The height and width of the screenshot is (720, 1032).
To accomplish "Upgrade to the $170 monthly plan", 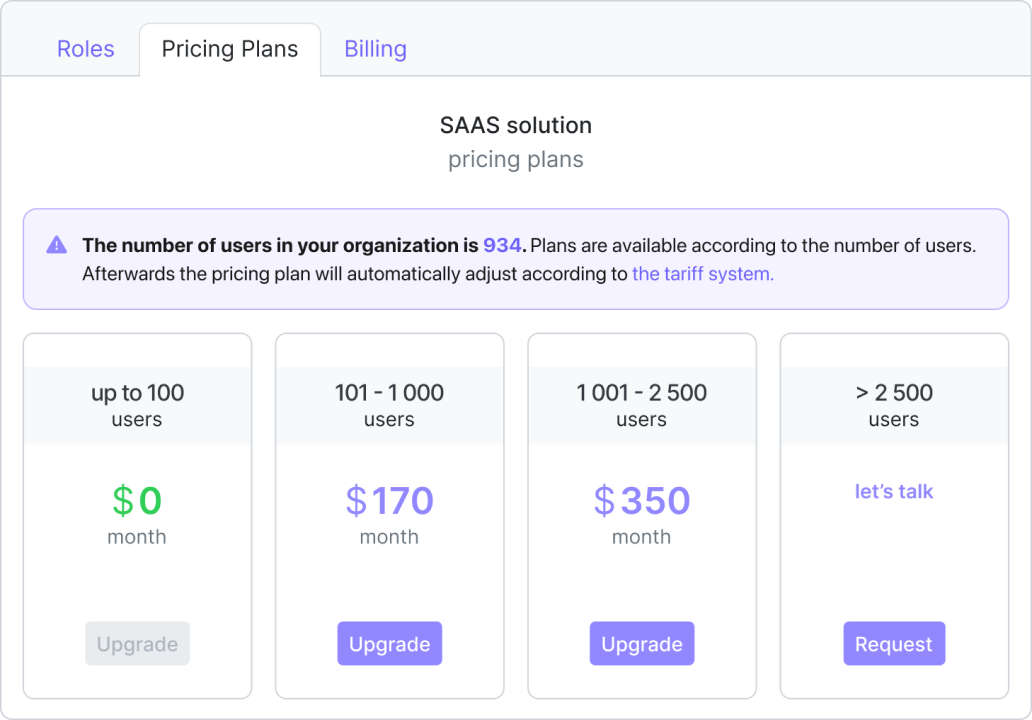I will pos(389,644).
